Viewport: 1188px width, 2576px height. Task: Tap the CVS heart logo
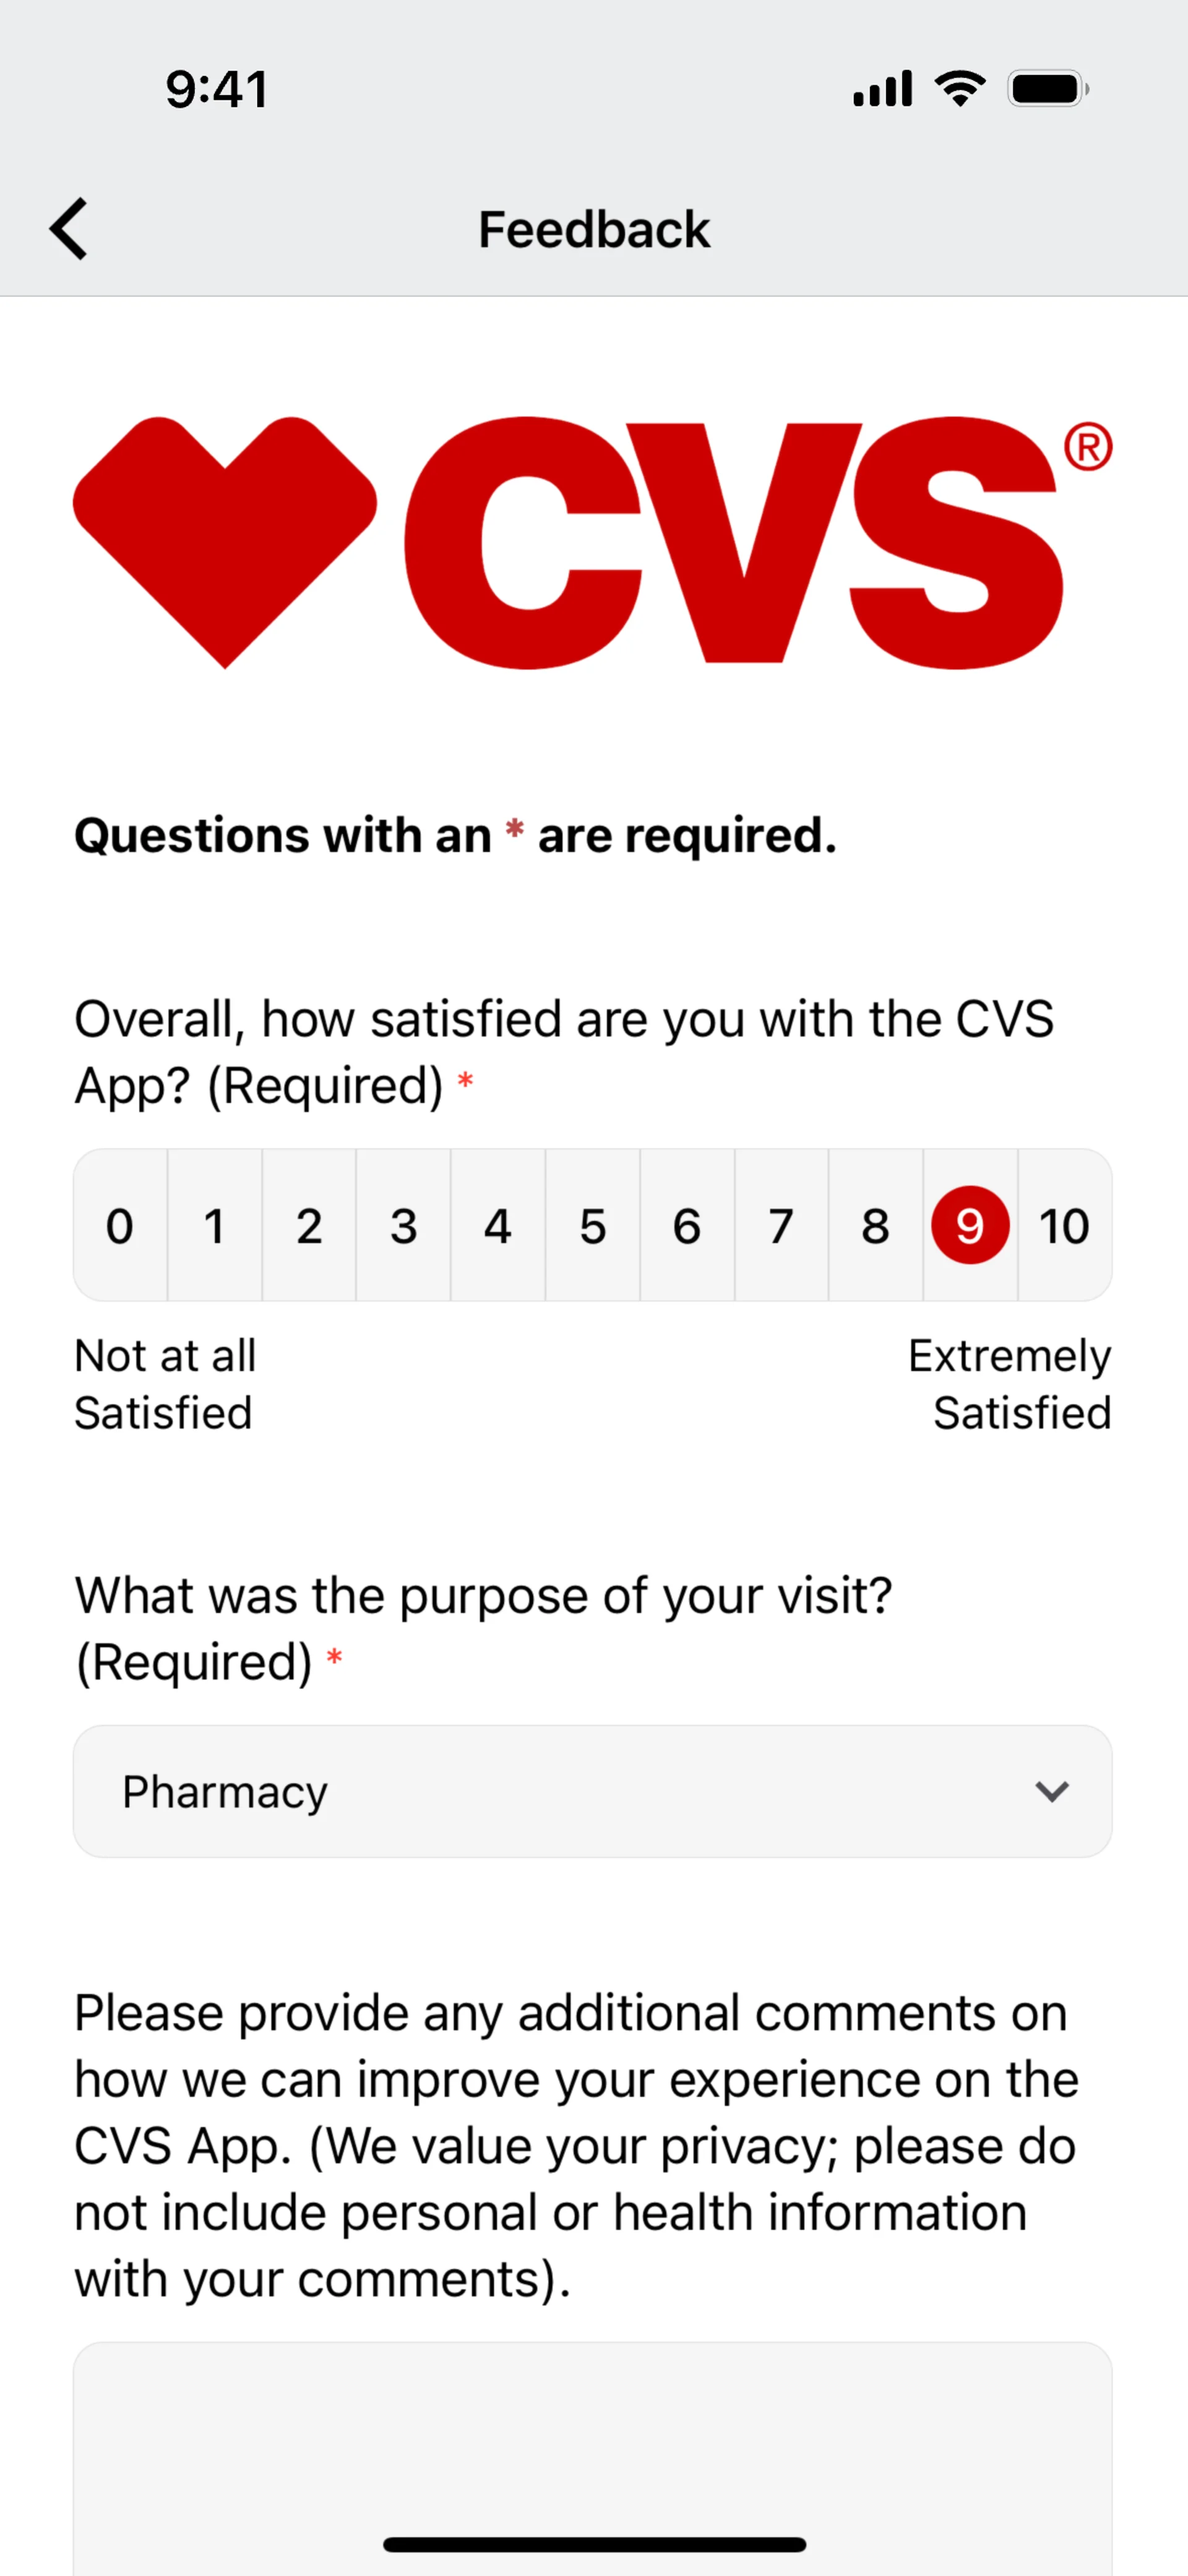(225, 541)
